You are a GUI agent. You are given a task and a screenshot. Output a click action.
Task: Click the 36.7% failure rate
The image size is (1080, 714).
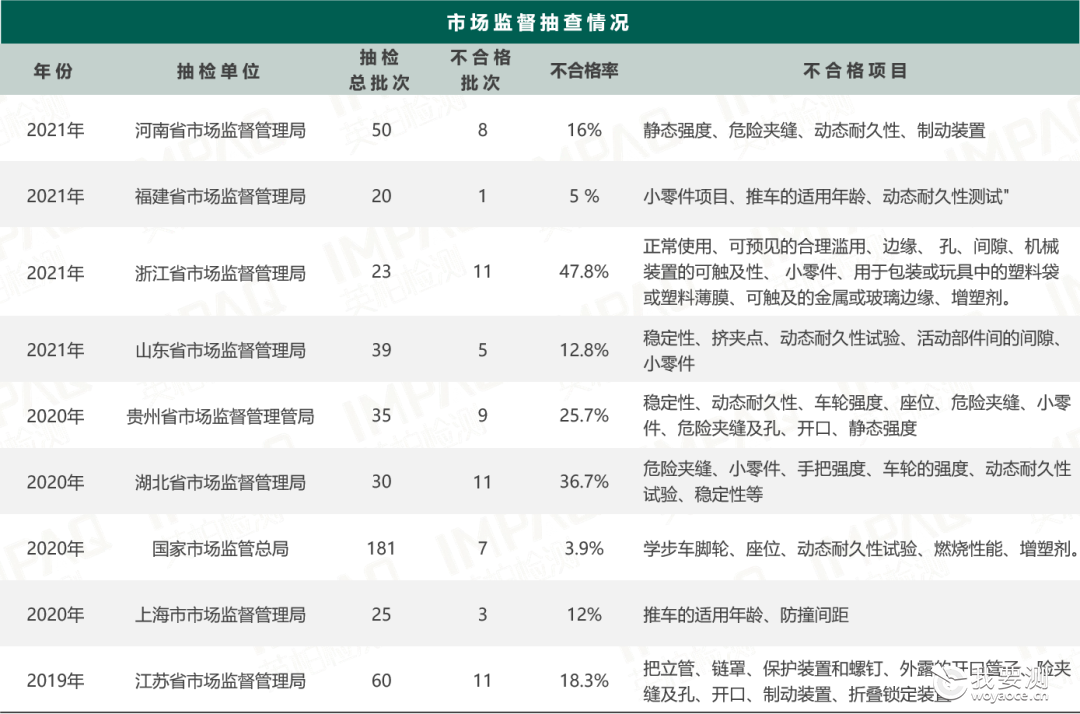click(x=584, y=481)
